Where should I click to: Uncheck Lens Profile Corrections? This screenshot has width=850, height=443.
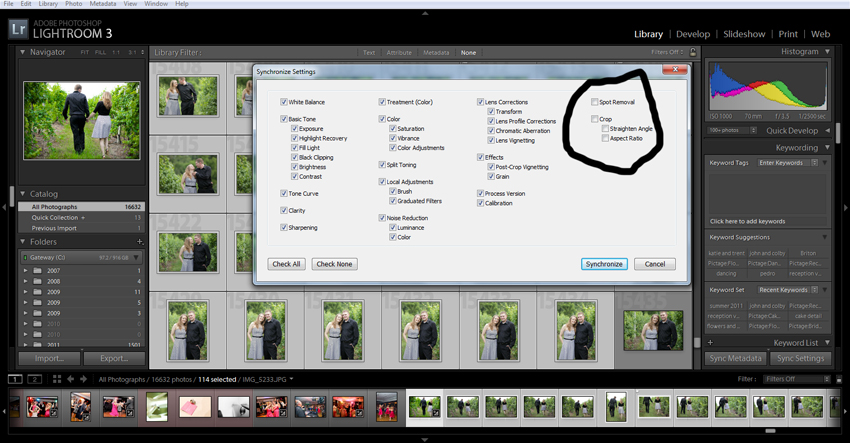491,121
